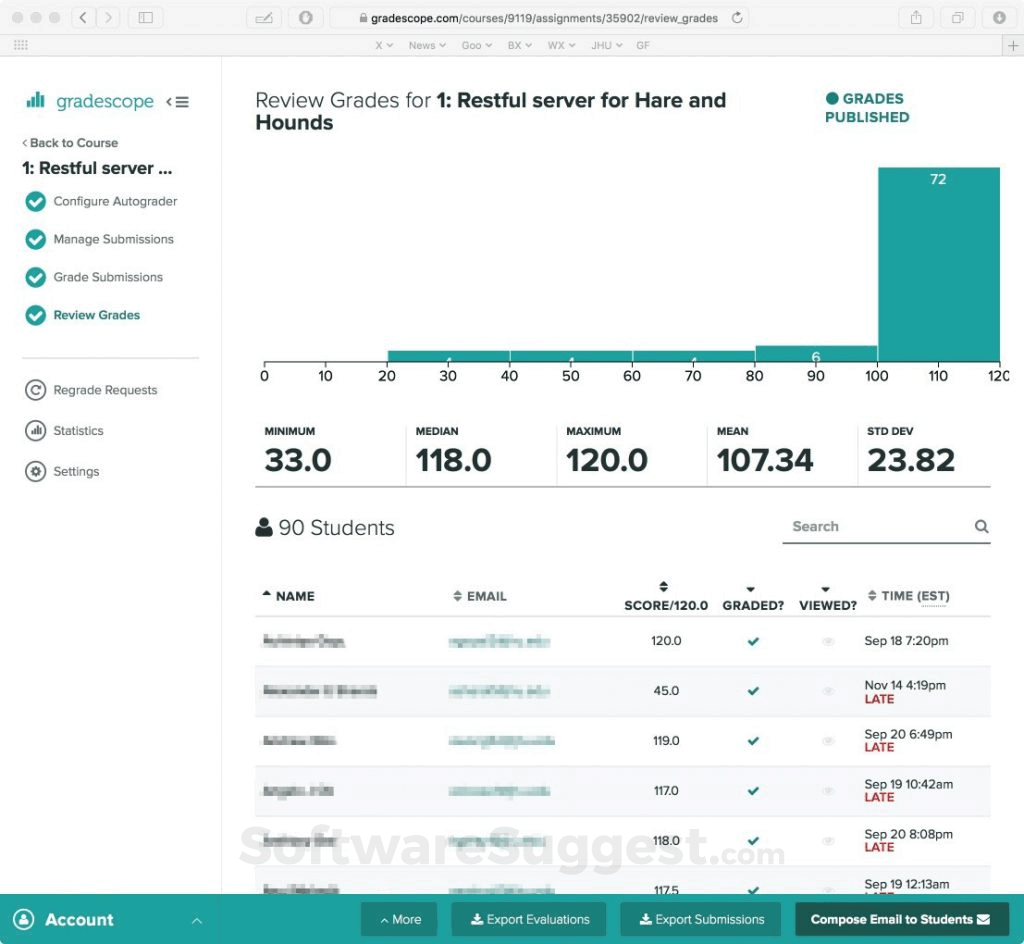Reload the page with the refresh icon
Image resolution: width=1024 pixels, height=944 pixels.
pos(736,17)
